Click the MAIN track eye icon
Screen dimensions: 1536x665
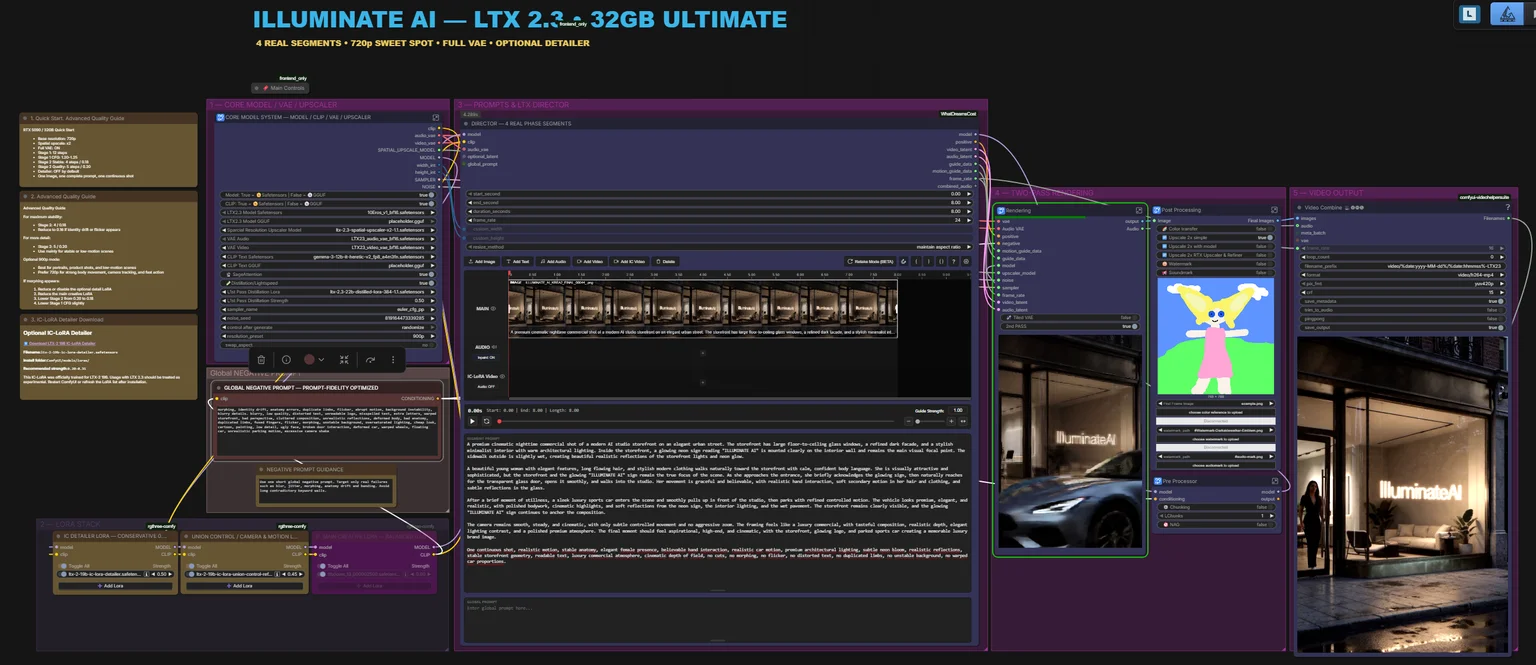(x=493, y=308)
